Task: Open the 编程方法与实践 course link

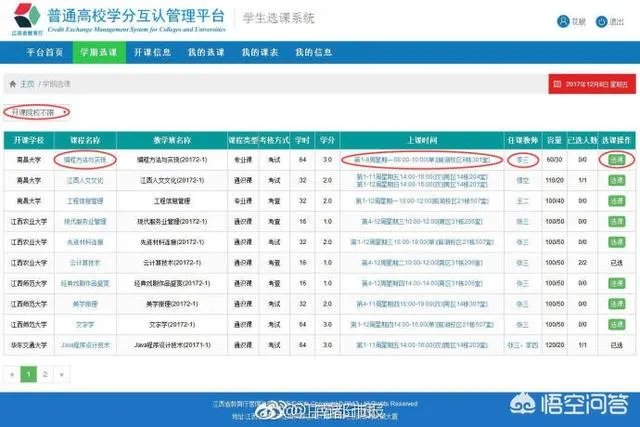Action: tap(85, 160)
